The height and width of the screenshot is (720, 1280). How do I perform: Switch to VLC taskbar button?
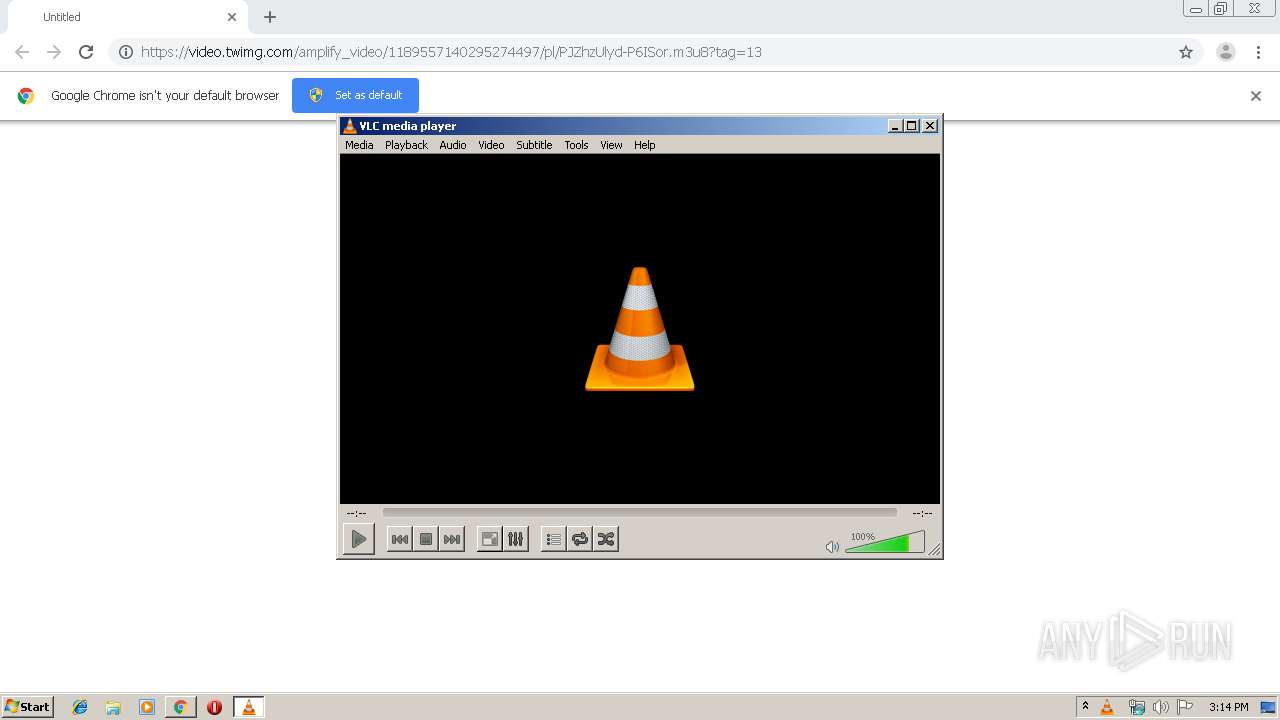[x=248, y=707]
